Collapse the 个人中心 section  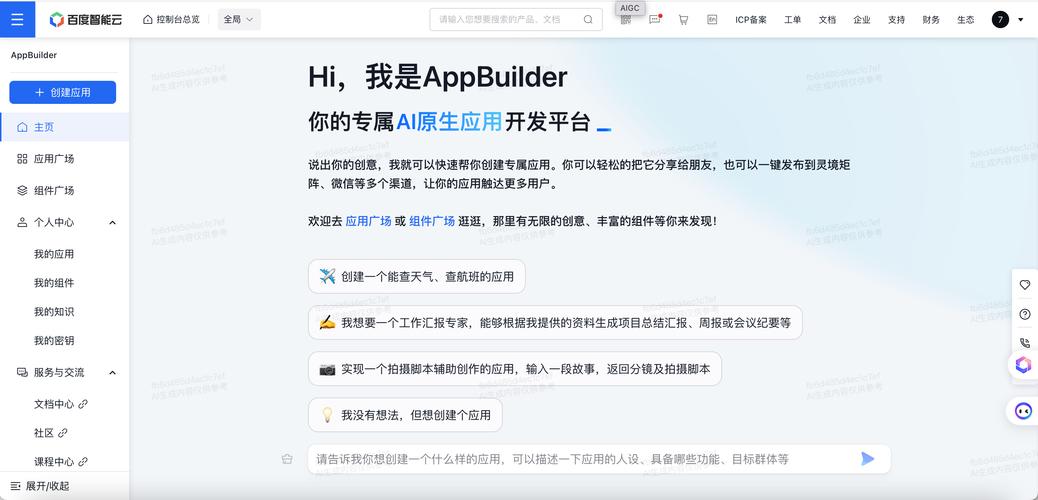(x=113, y=223)
